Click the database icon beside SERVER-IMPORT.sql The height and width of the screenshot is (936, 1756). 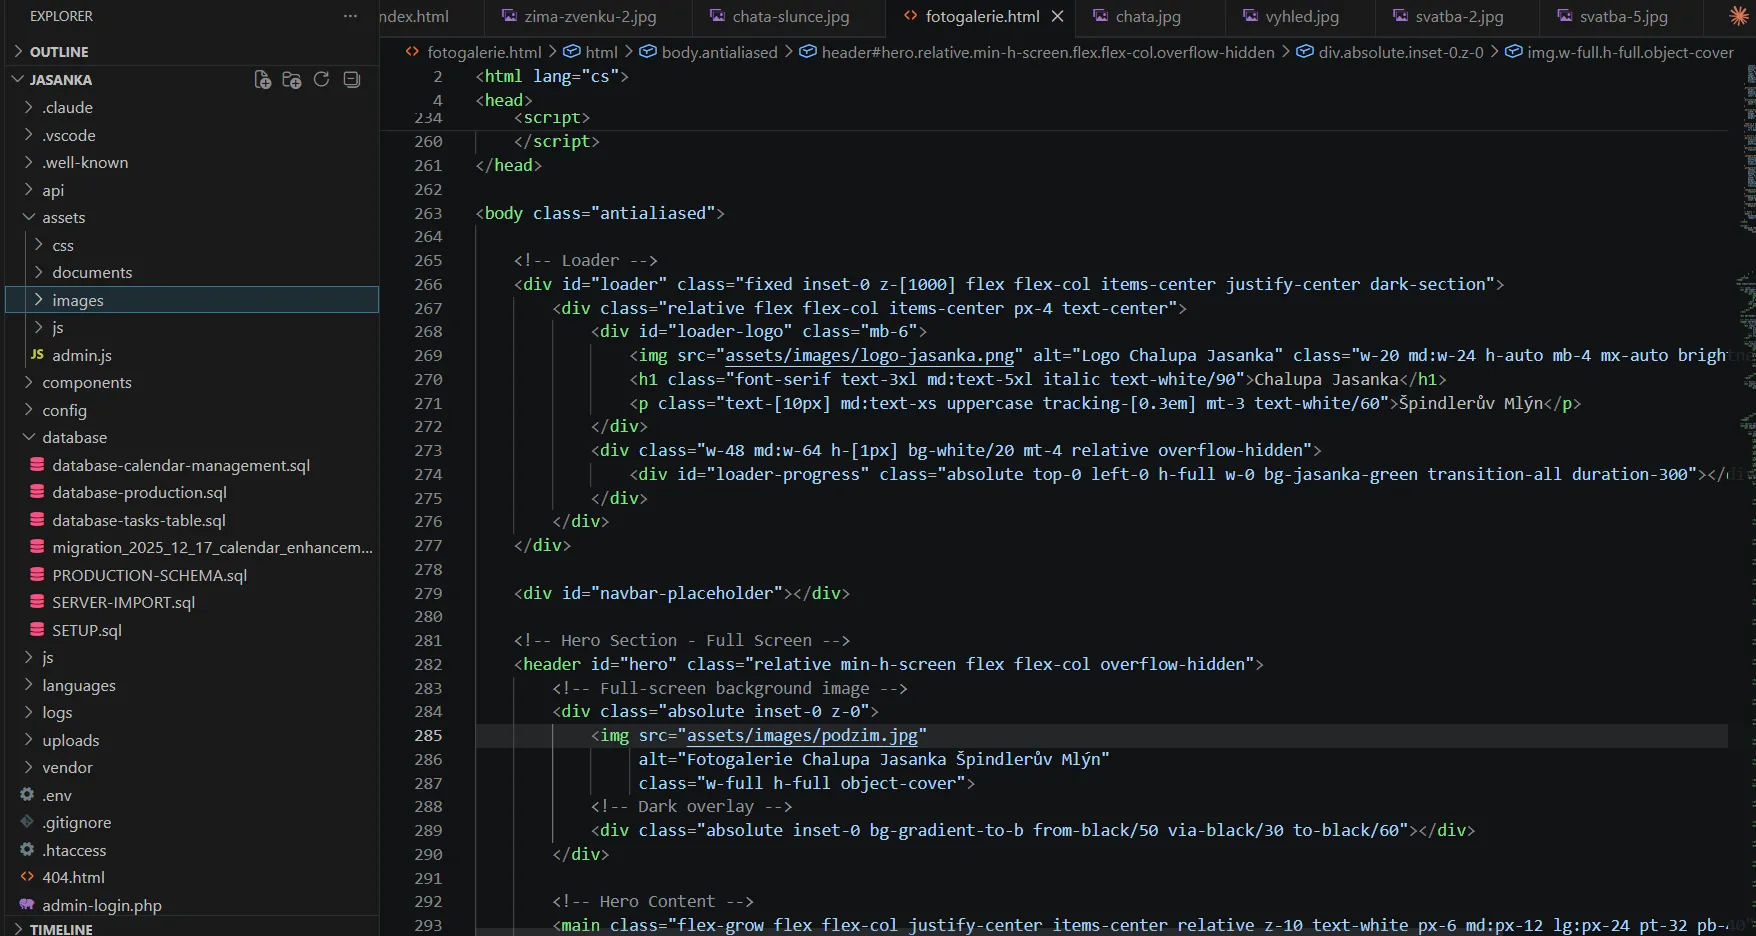(37, 602)
